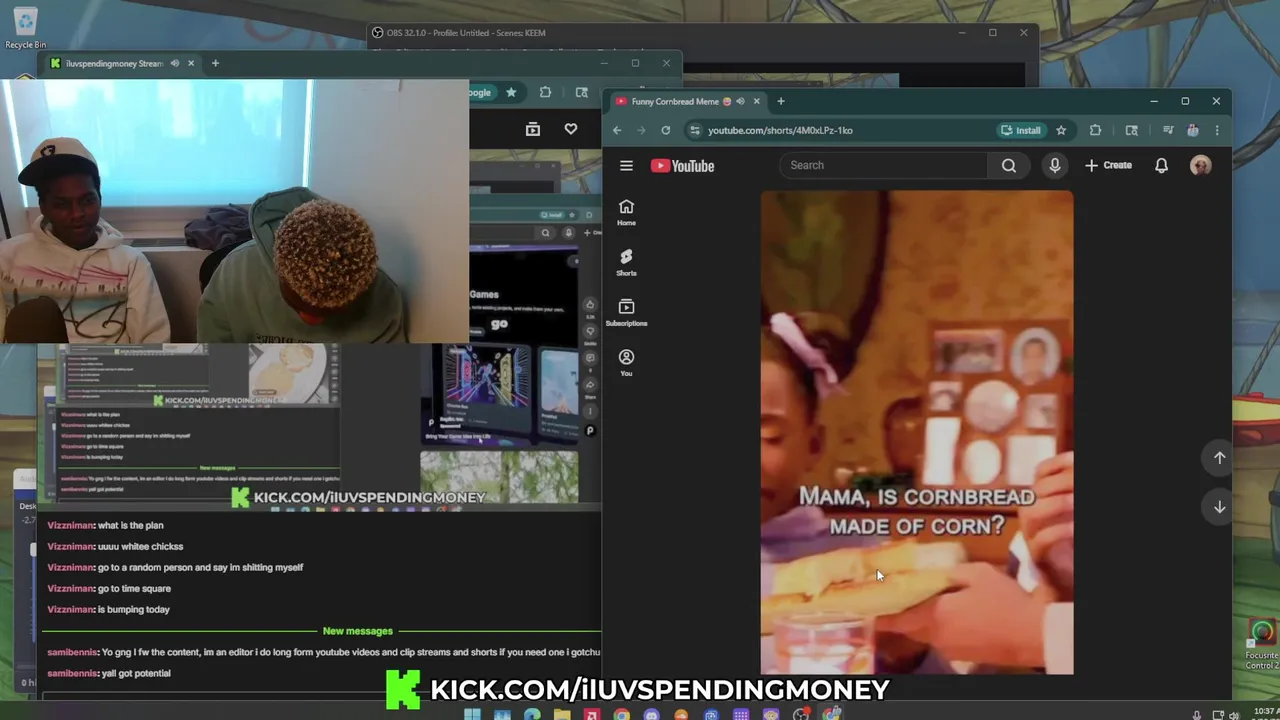Open Chrome from the Windows taskbar
Screen dimensions: 1280x720
click(622, 714)
